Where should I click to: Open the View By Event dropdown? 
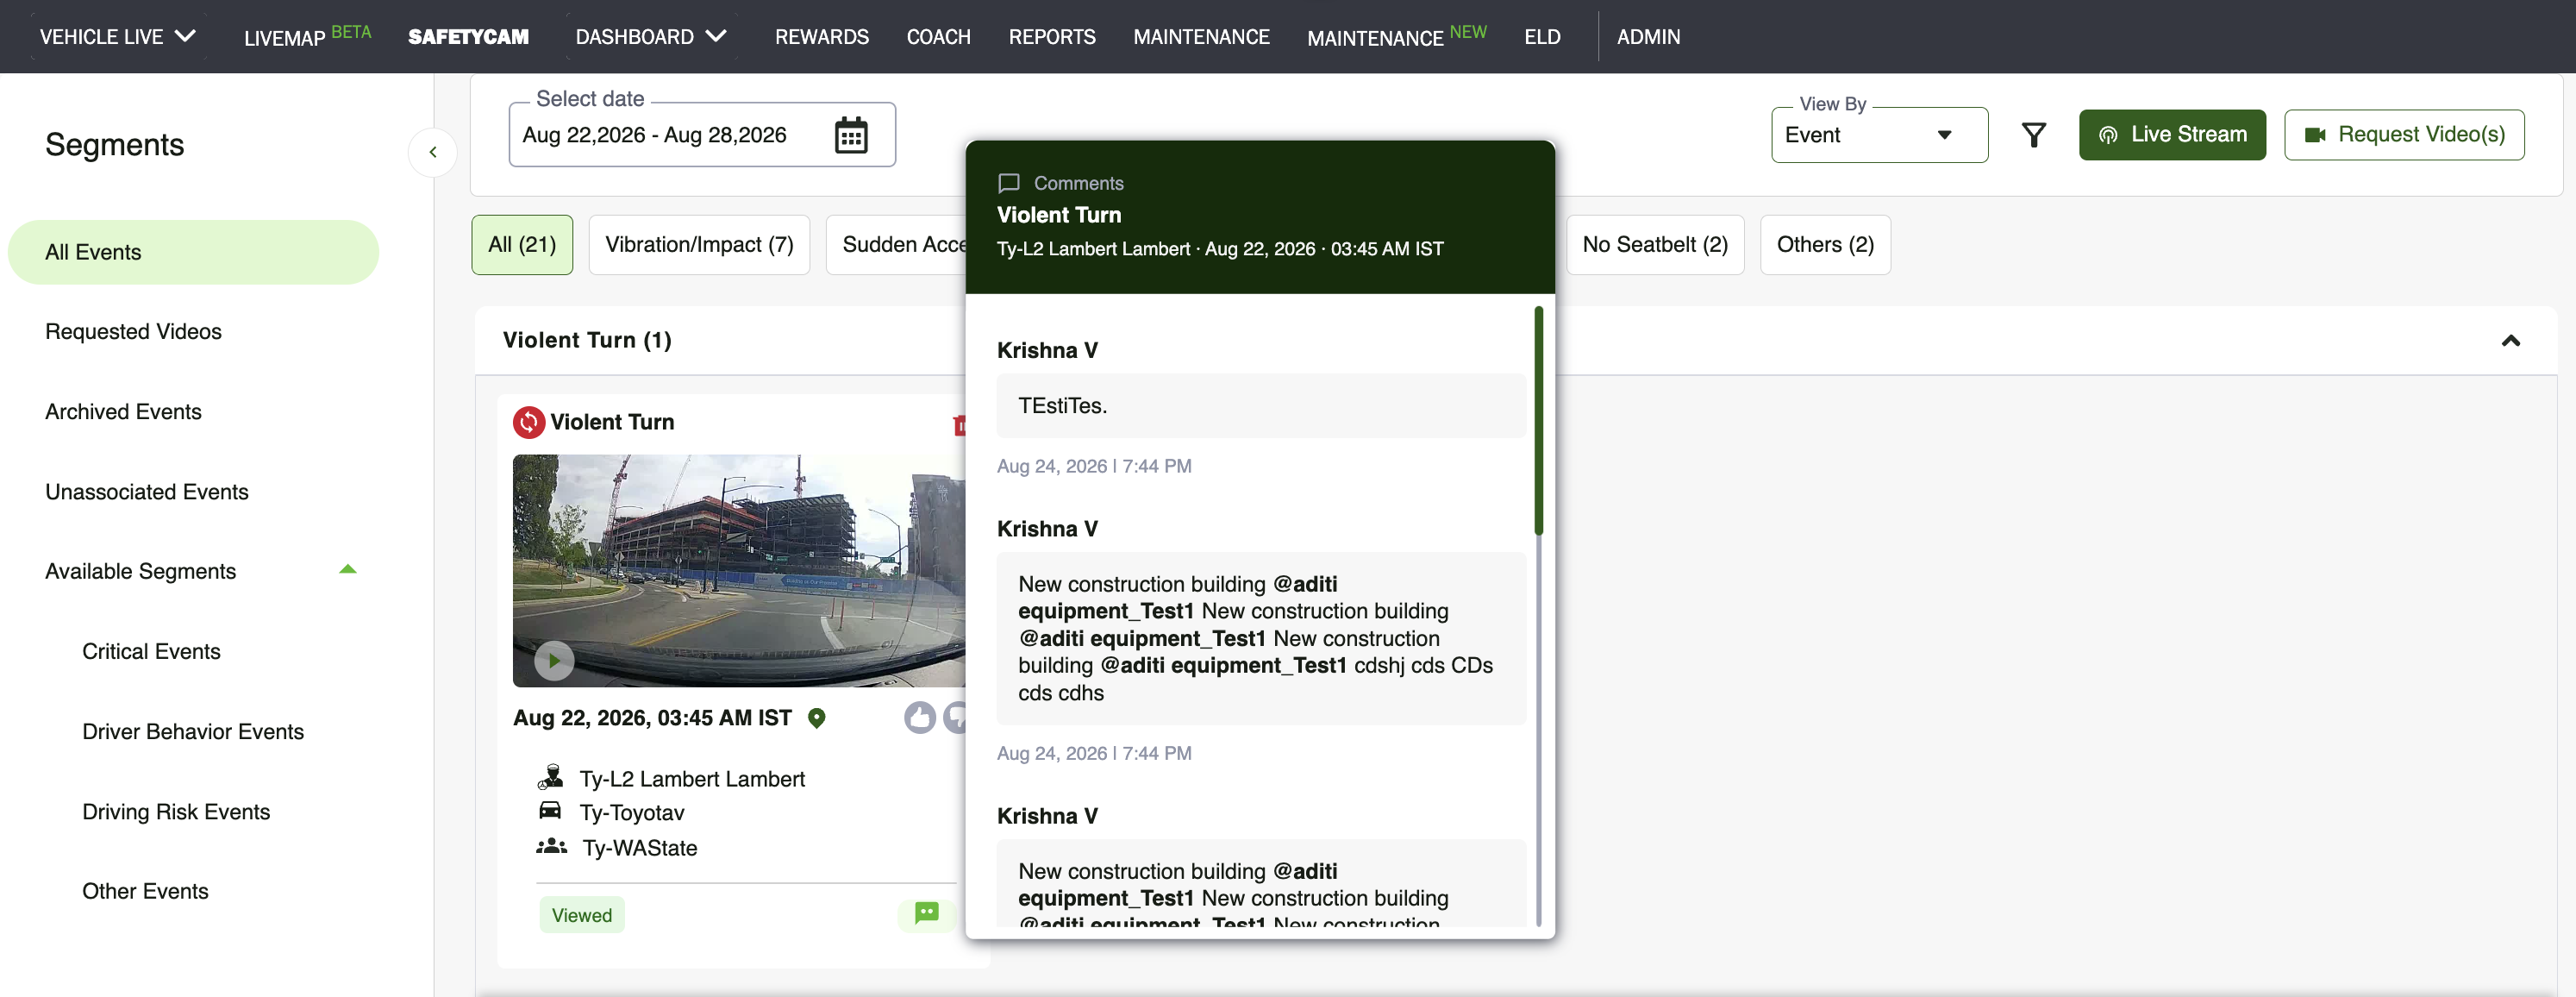(x=1879, y=135)
